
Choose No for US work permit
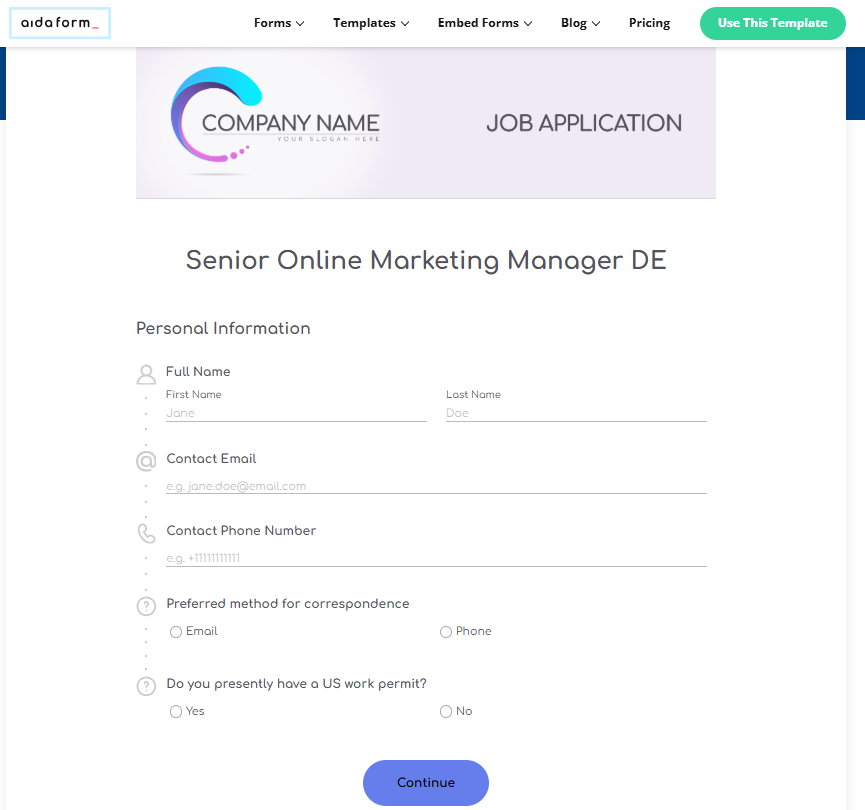click(x=446, y=712)
